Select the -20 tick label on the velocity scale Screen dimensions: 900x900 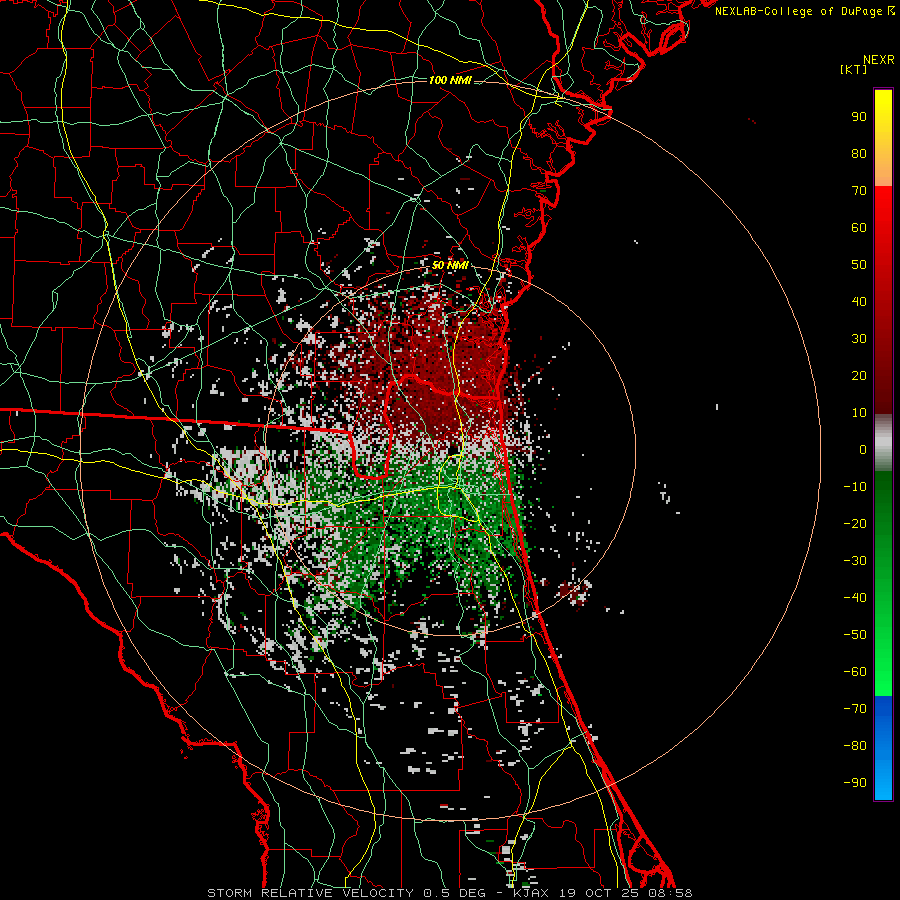click(x=855, y=524)
